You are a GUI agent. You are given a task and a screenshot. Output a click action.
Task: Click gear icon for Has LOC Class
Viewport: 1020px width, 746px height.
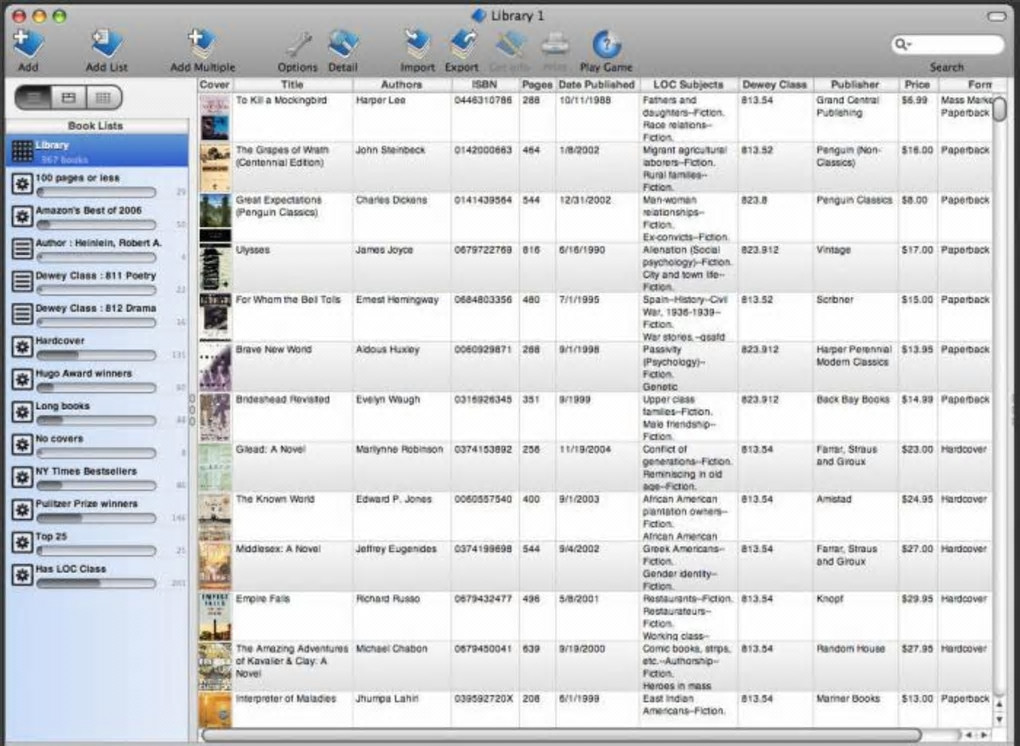[22, 575]
